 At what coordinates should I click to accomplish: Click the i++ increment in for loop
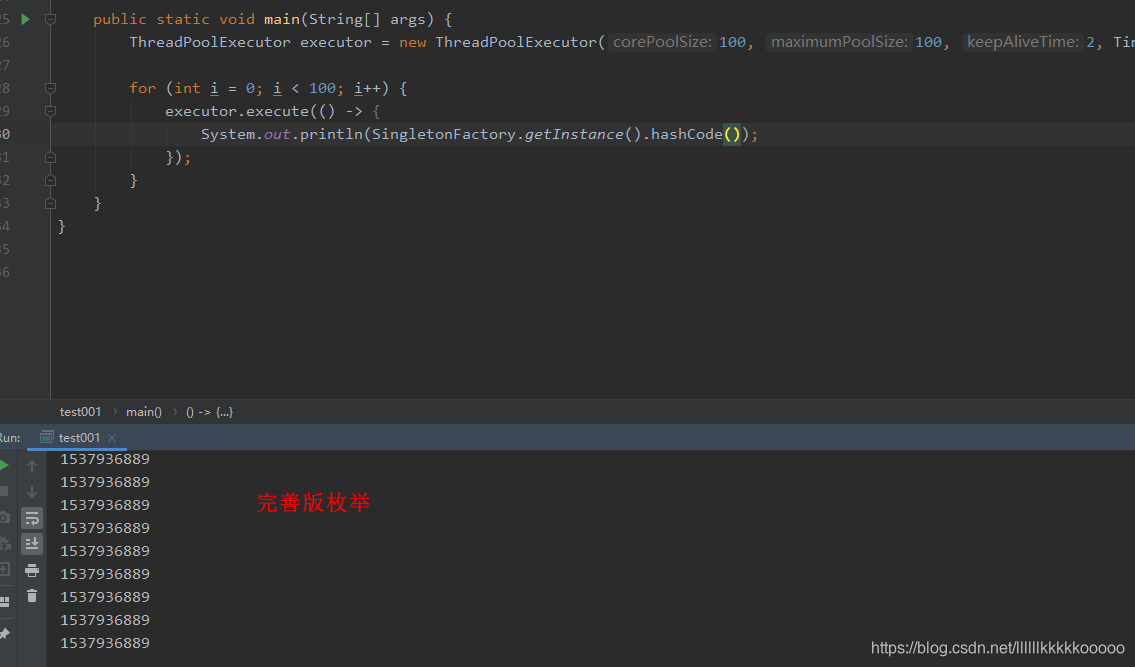pos(368,88)
